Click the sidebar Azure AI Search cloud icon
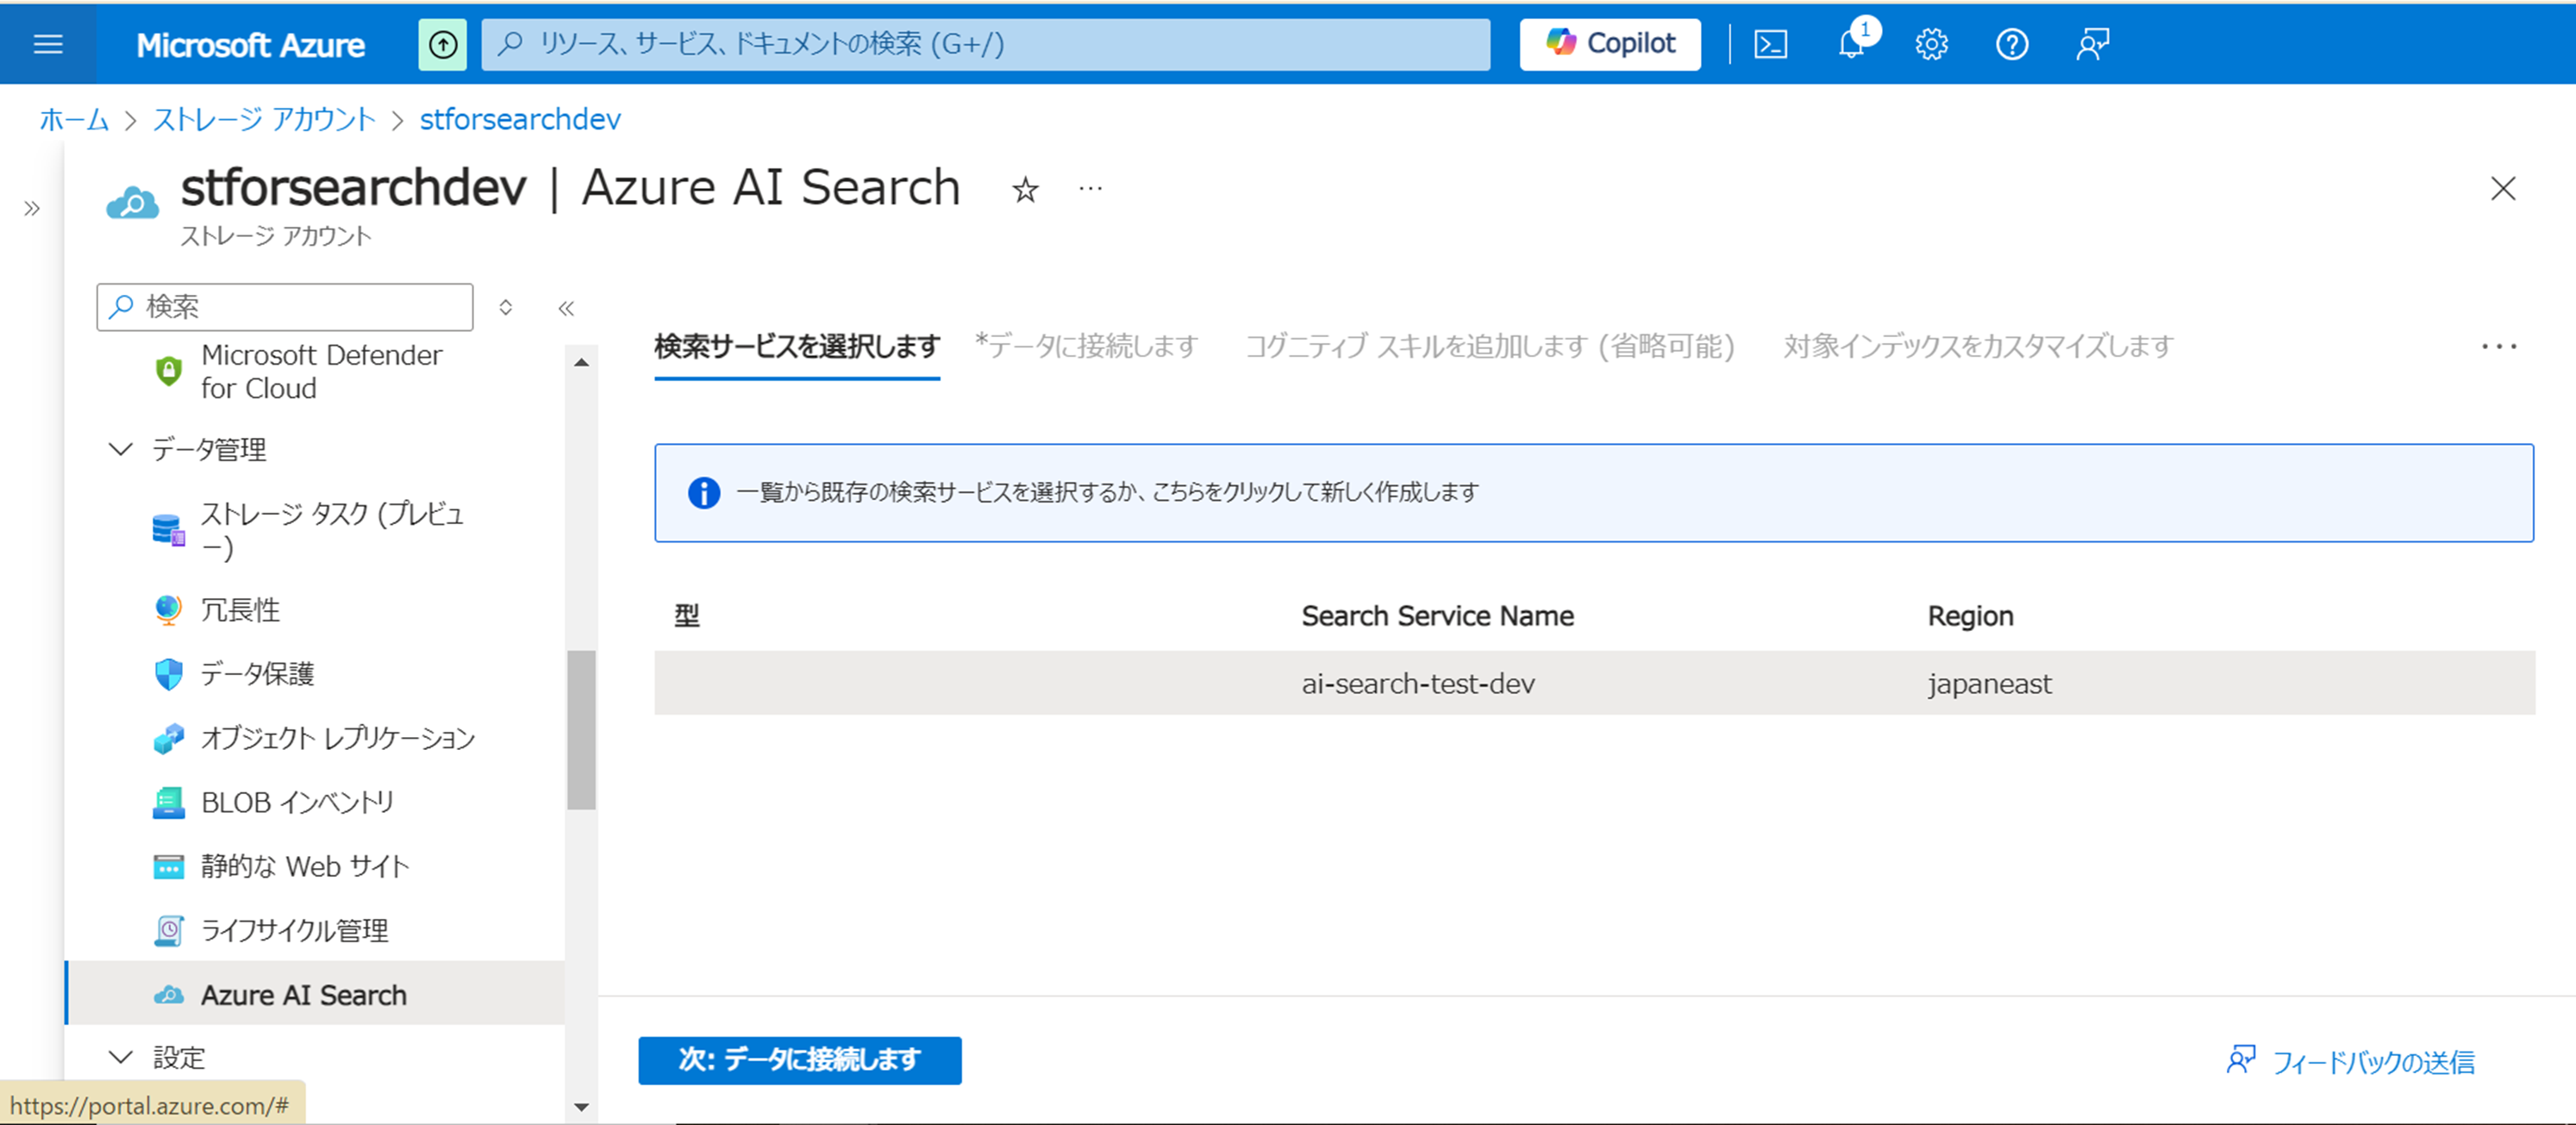Screen dimensions: 2576x1125 click(x=168, y=995)
